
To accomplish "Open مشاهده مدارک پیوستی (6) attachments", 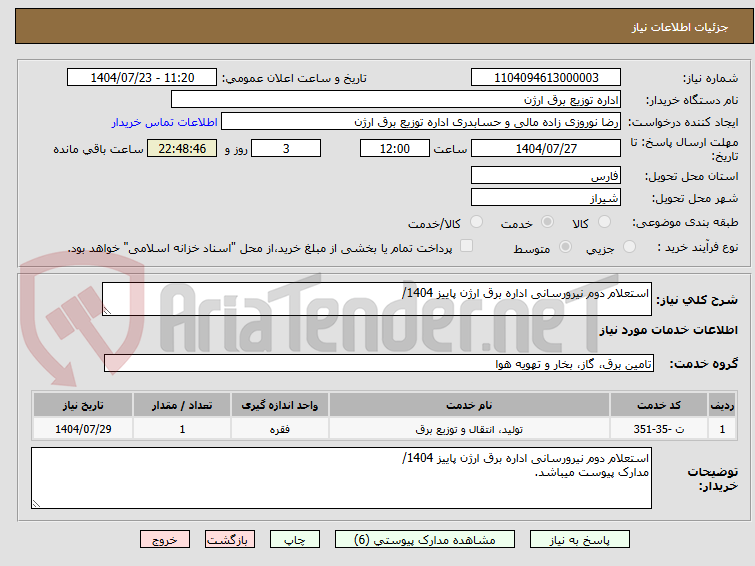I will pyautogui.click(x=425, y=540).
